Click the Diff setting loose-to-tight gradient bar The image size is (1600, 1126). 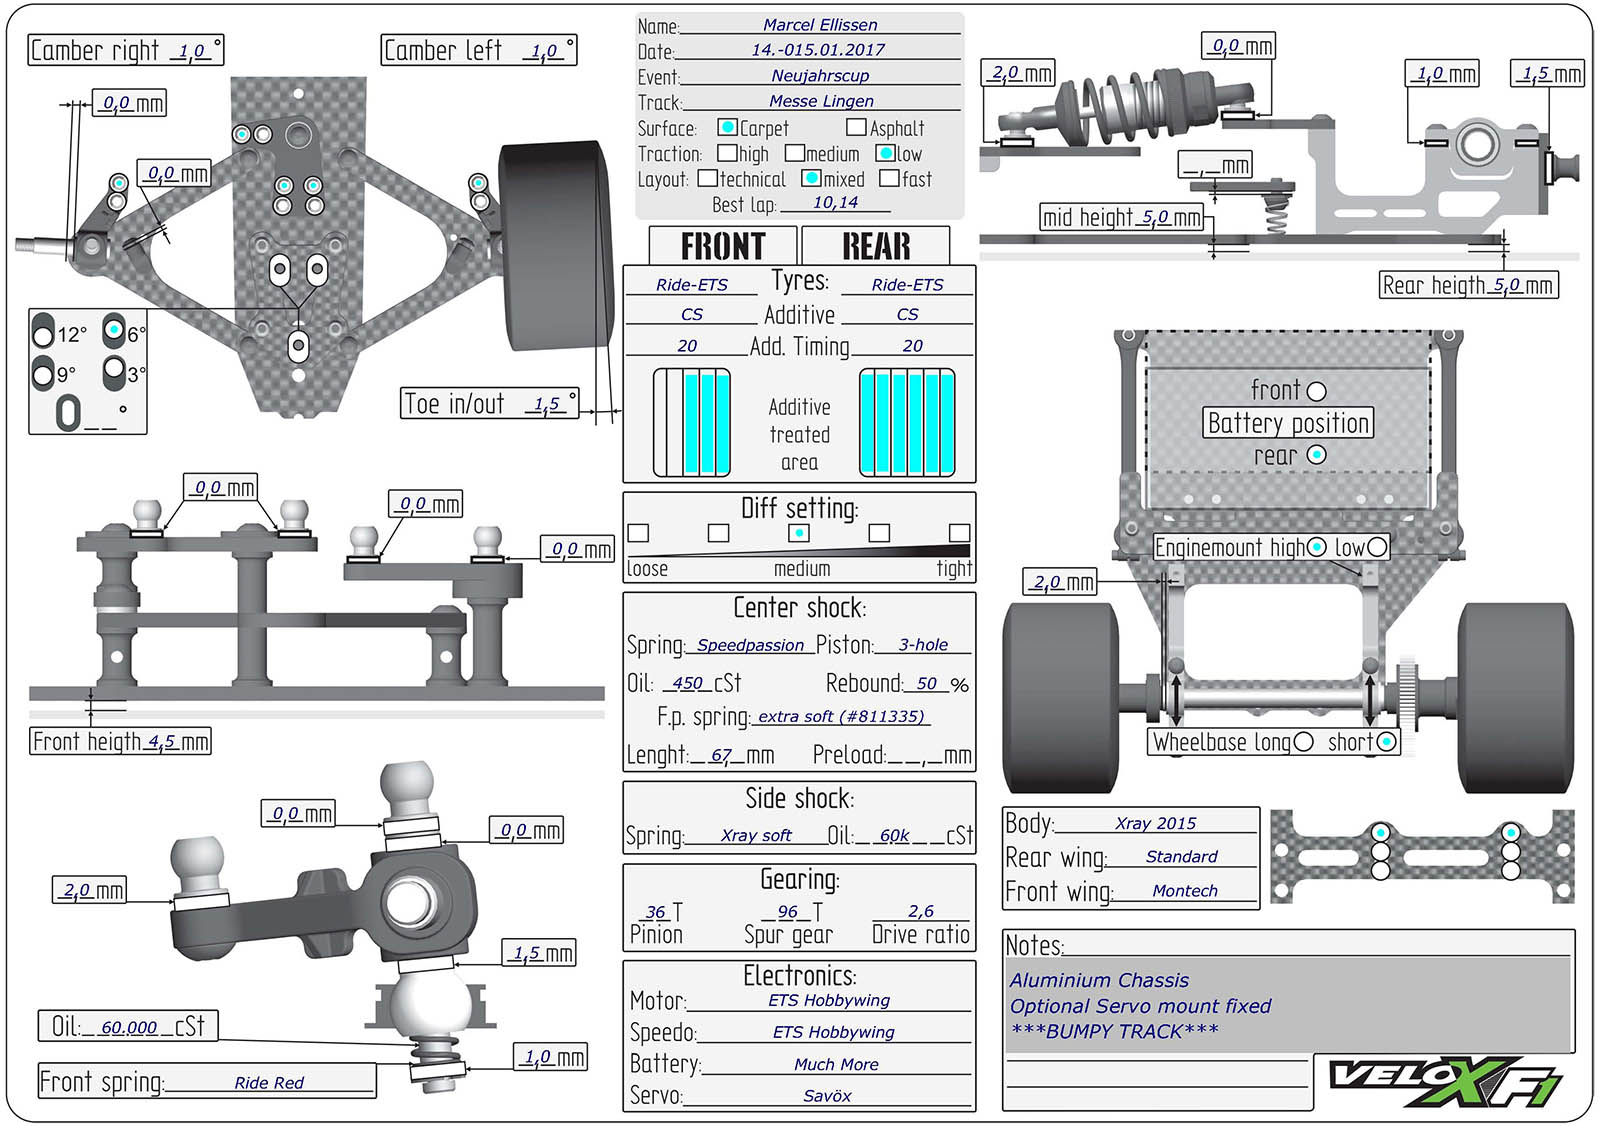[x=798, y=551]
